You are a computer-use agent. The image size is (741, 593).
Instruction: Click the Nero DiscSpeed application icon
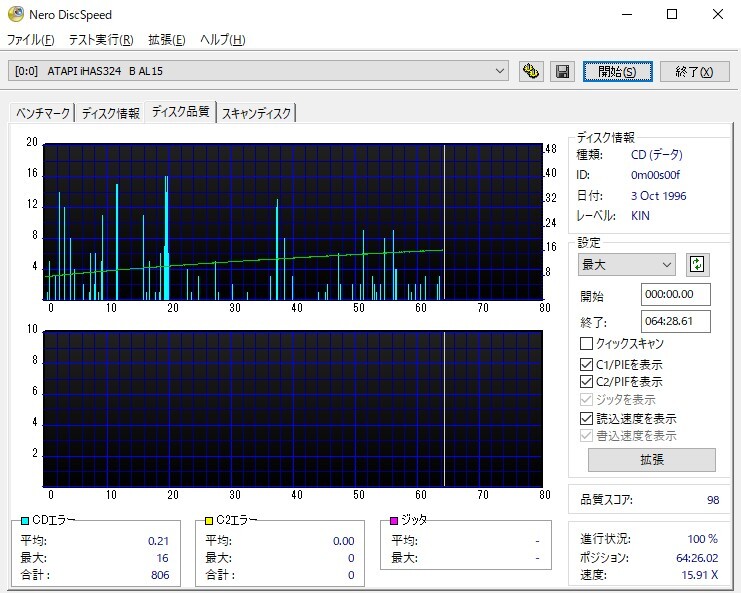pyautogui.click(x=16, y=14)
